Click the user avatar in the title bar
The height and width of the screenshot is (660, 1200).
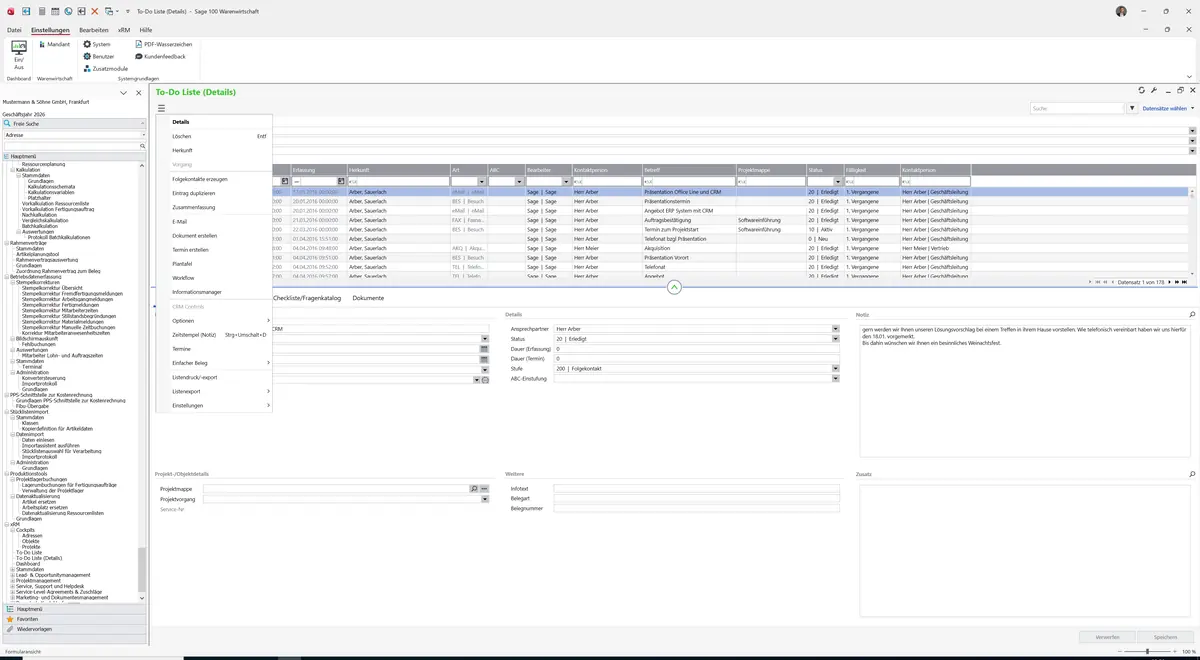(x=1120, y=11)
